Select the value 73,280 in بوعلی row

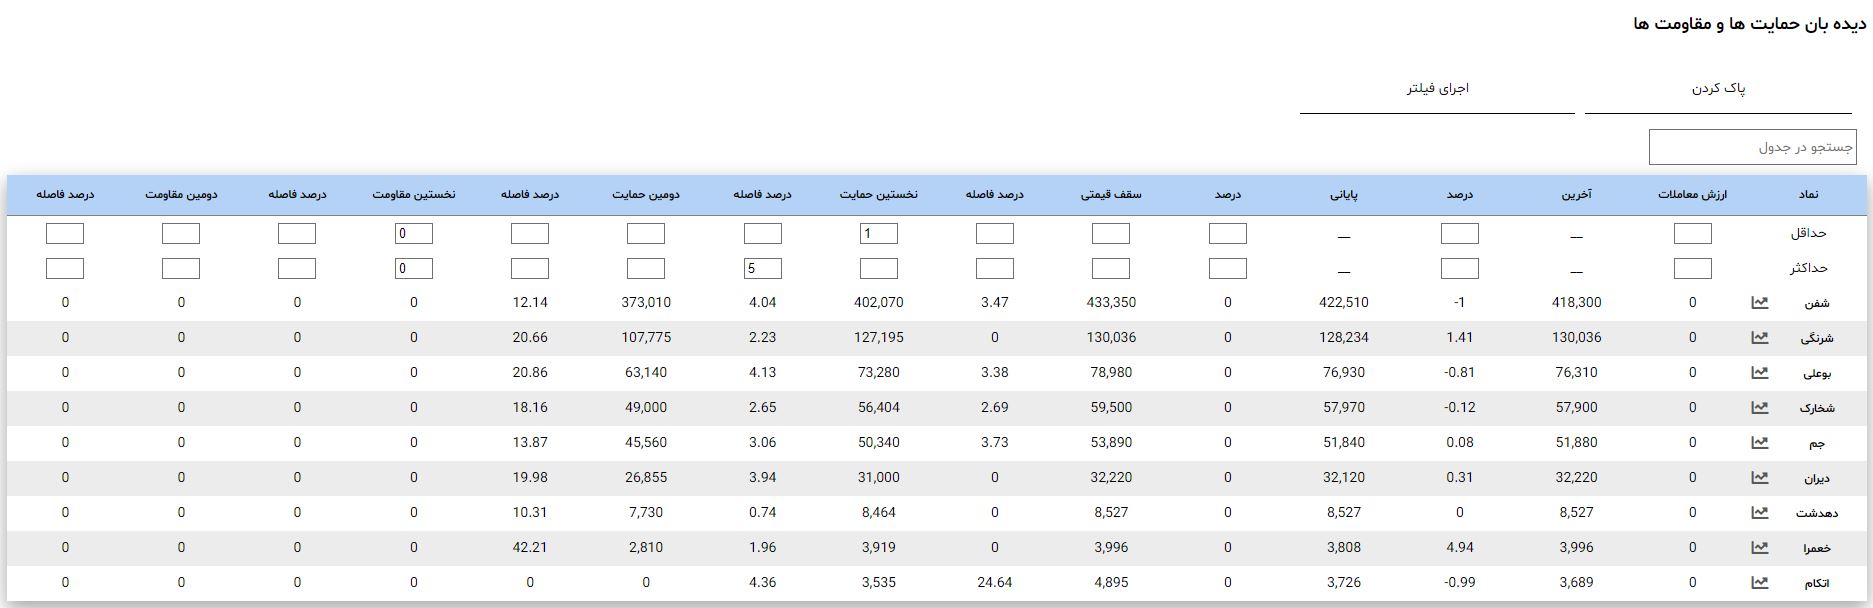click(879, 372)
